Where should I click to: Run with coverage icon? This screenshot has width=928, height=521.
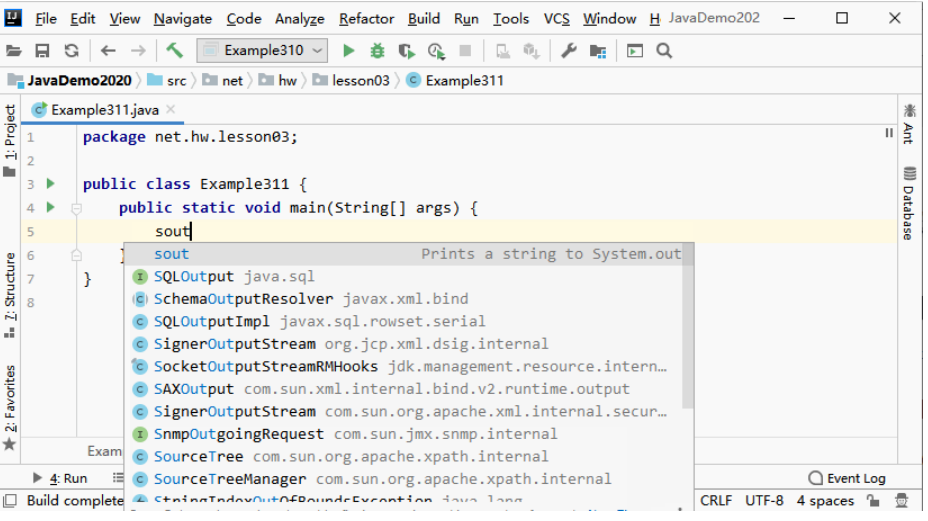(407, 52)
